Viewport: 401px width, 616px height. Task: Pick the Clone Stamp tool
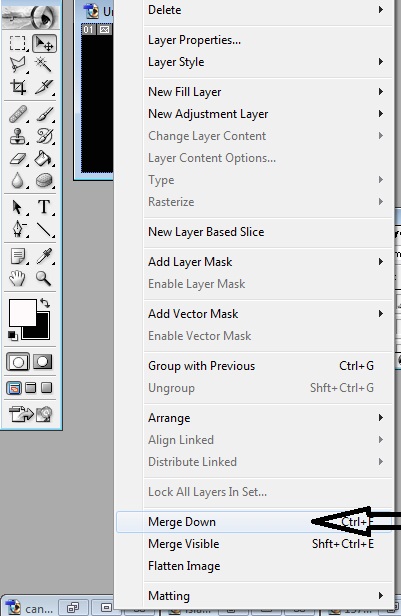pos(18,136)
